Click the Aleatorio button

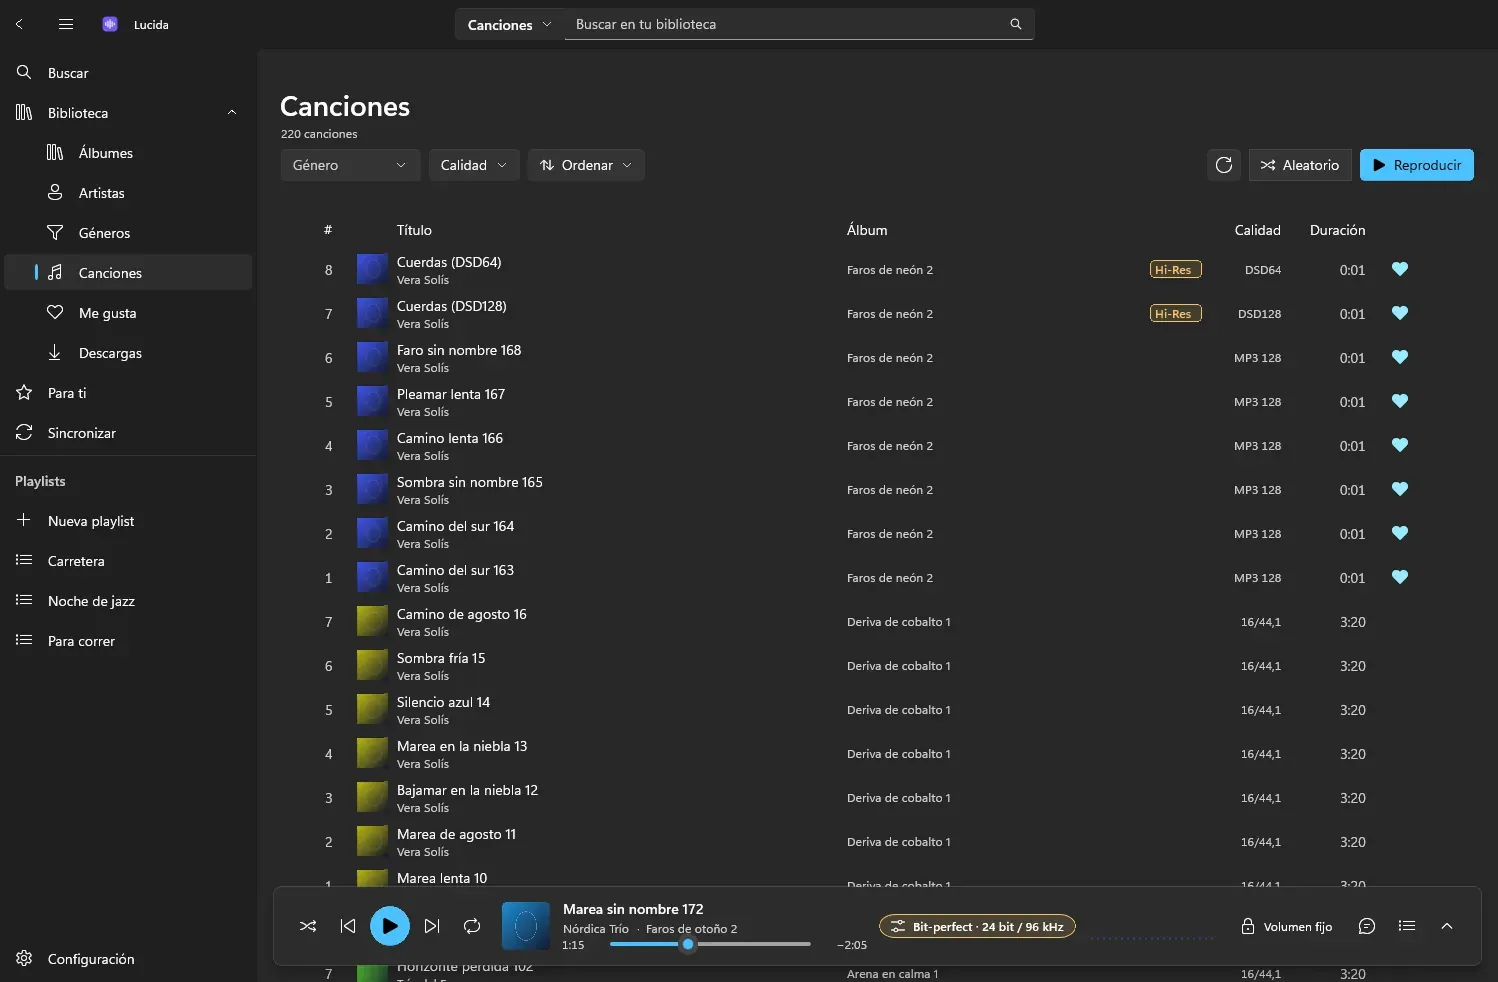click(1300, 165)
